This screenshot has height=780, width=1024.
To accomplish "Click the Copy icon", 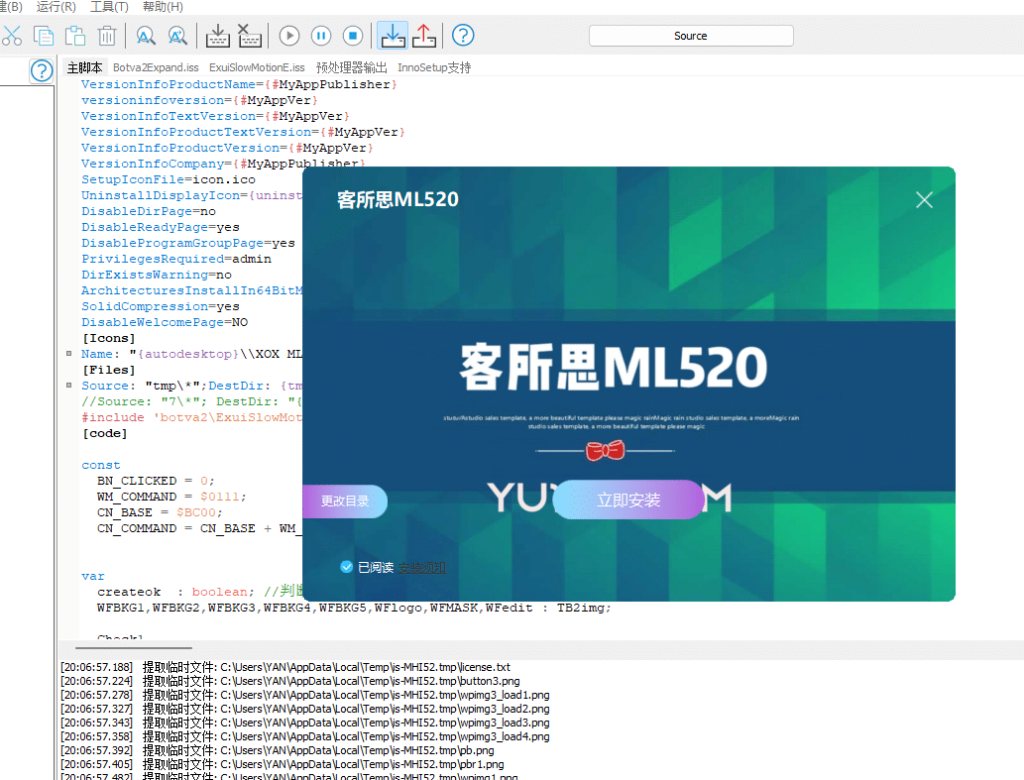I will 44,35.
